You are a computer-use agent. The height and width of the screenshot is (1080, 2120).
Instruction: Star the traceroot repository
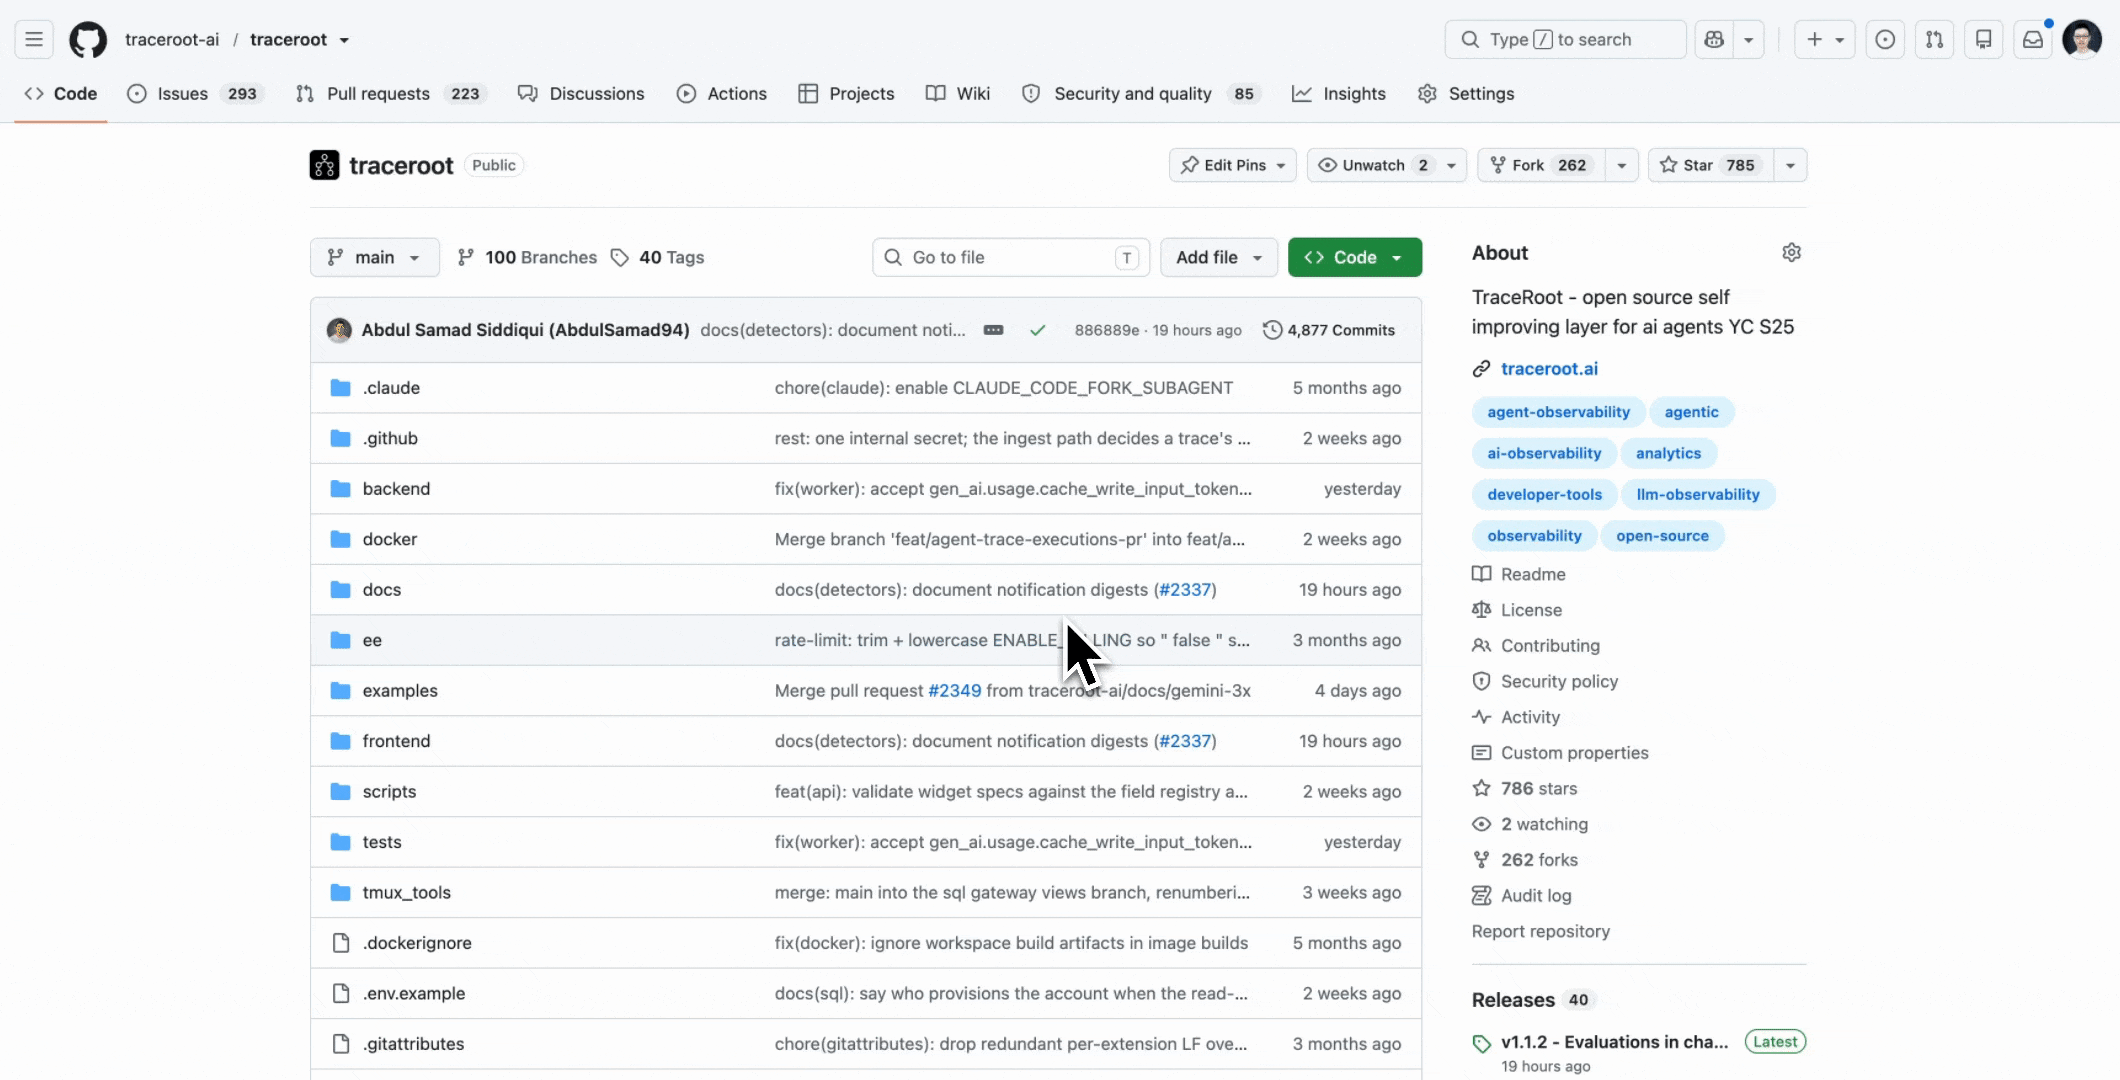(x=1710, y=165)
